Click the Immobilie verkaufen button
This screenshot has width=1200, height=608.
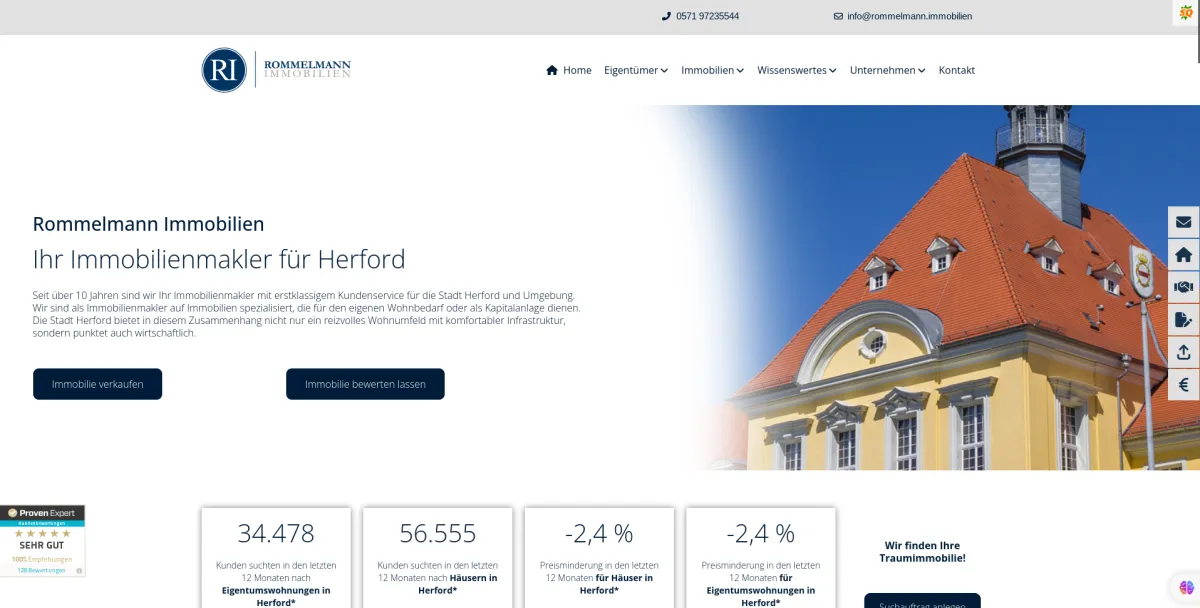tap(97, 384)
